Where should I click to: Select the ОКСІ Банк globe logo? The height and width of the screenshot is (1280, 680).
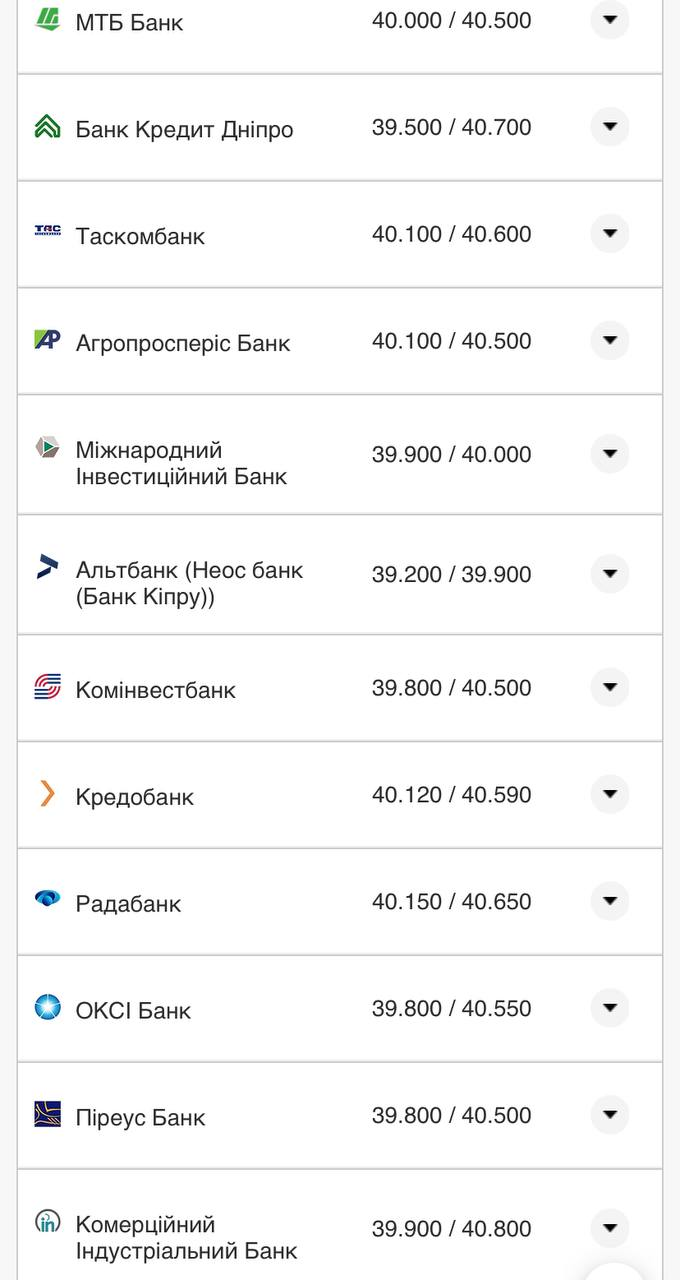point(47,1007)
